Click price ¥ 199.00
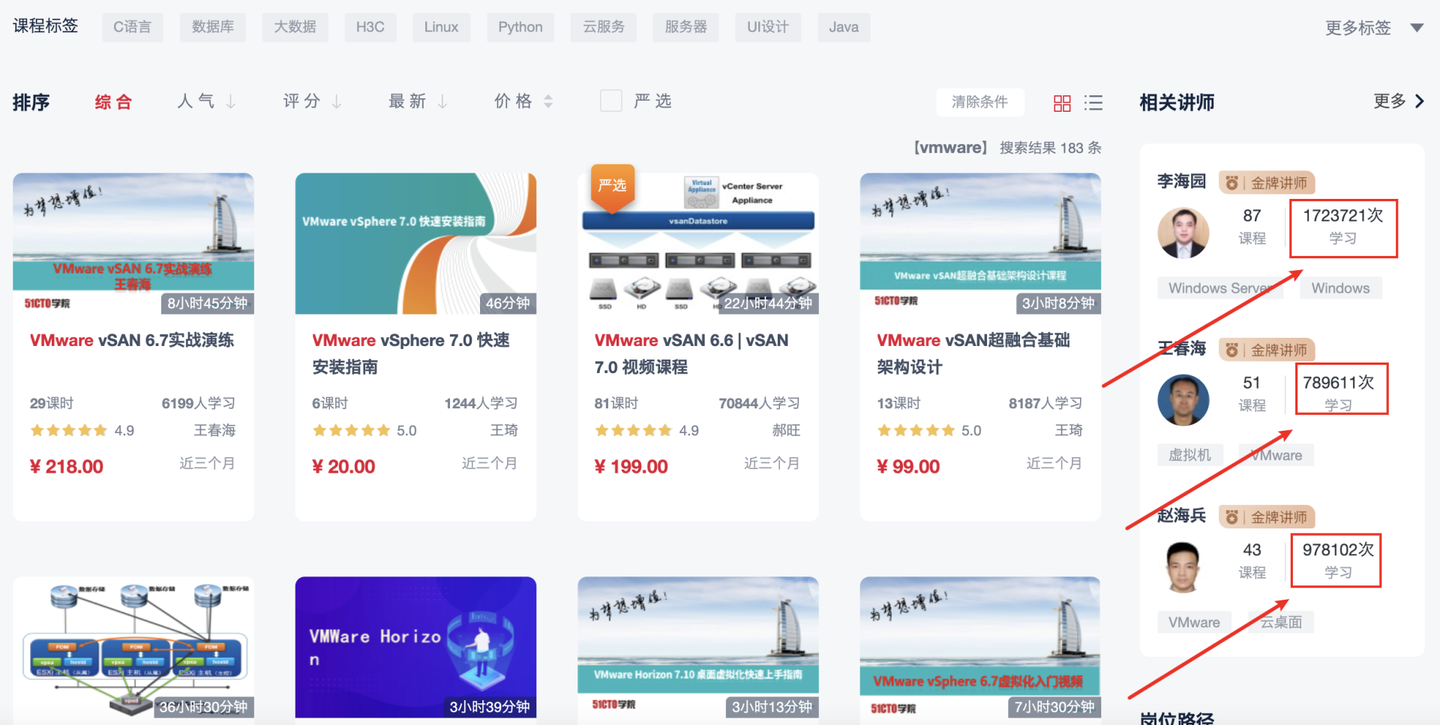The height and width of the screenshot is (725, 1440). (x=631, y=467)
